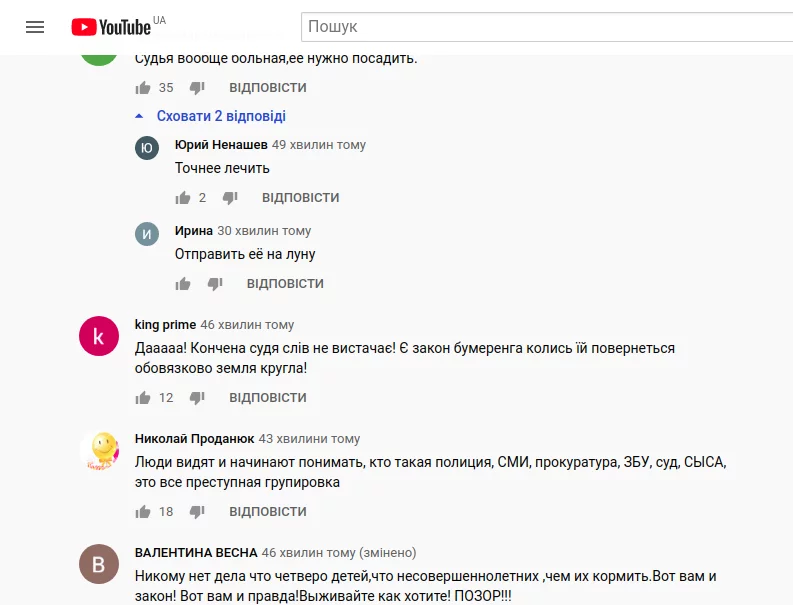Collapse the 2 replies thread
Viewport: 793px width, 605px height.
(220, 116)
